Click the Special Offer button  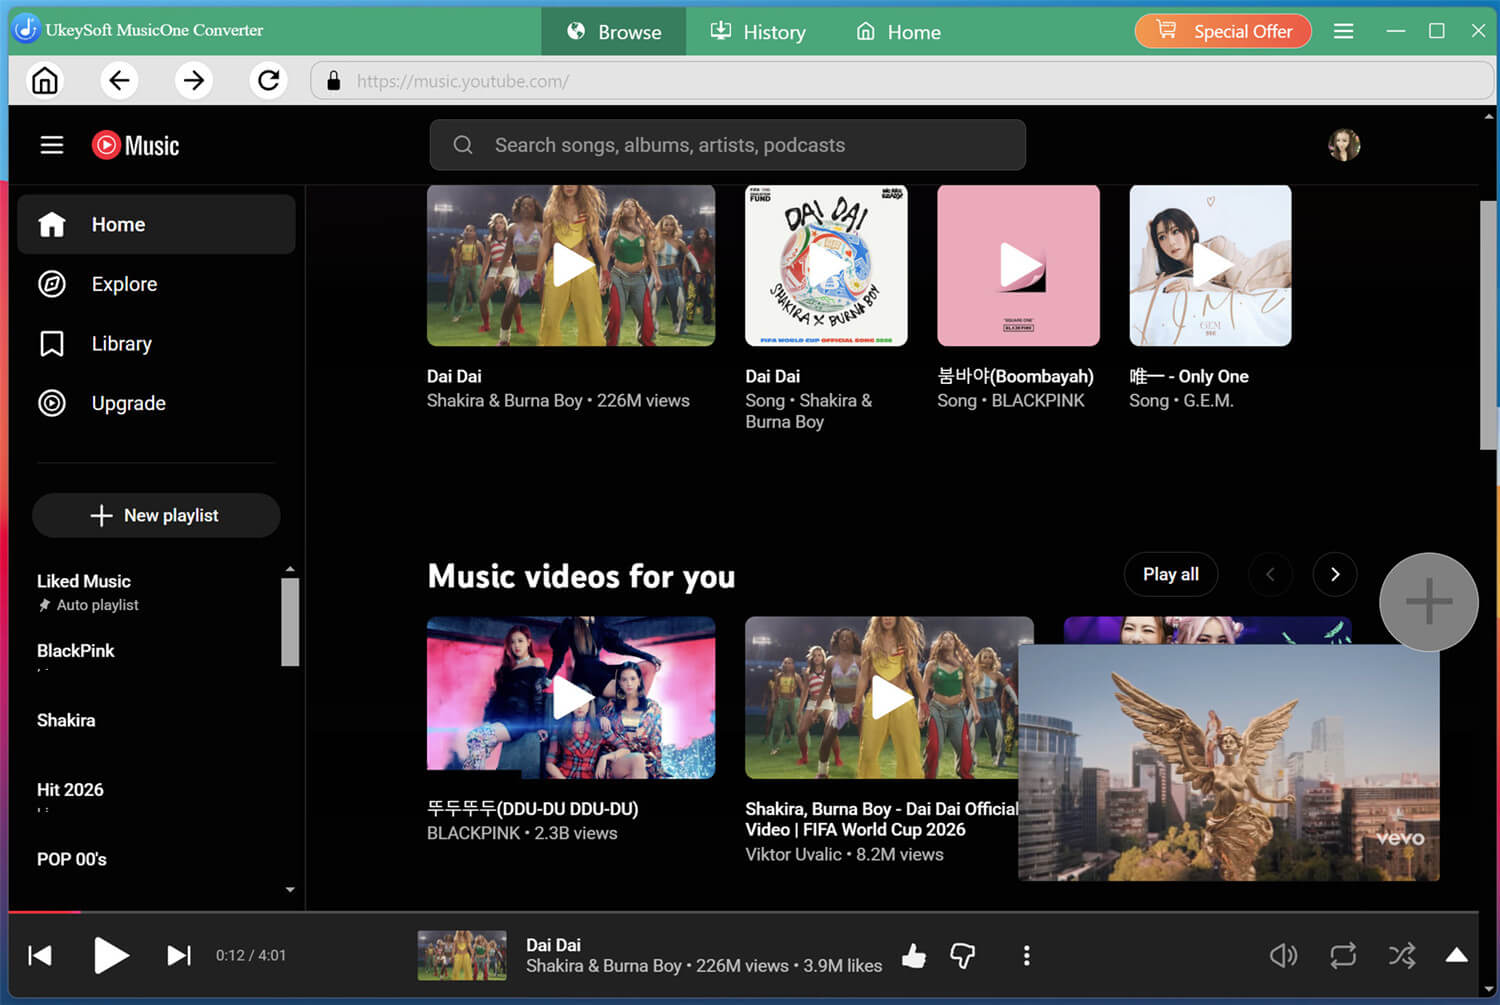click(x=1223, y=31)
